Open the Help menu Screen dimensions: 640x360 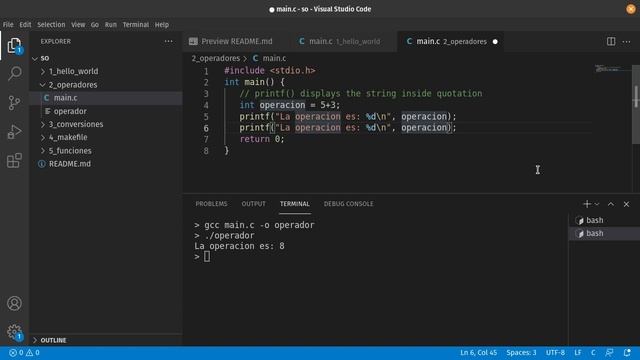coord(162,24)
